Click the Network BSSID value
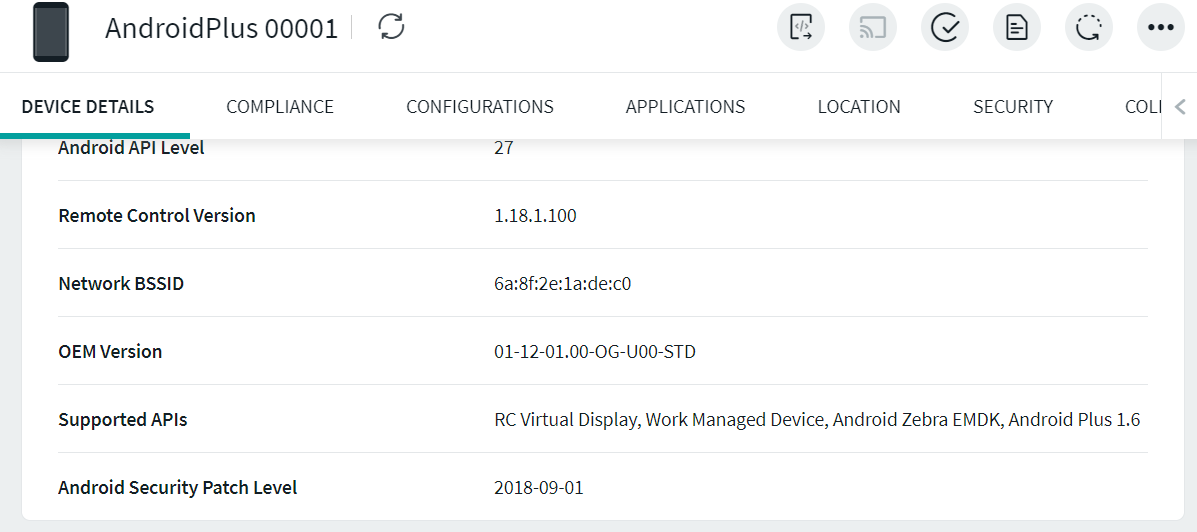The image size is (1197, 532). click(562, 284)
